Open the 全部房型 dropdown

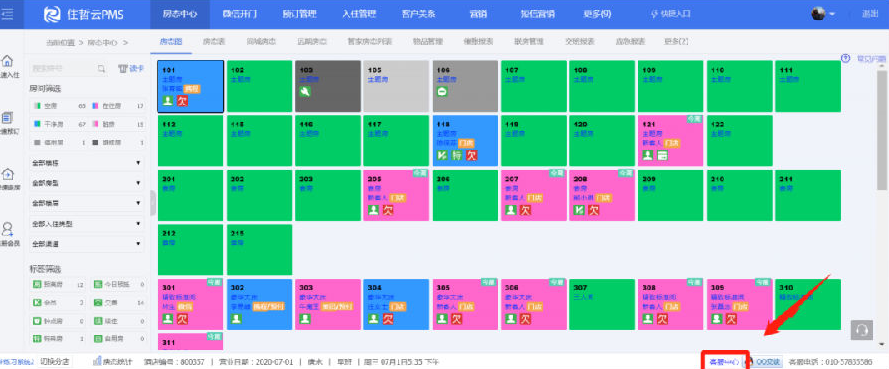[87, 183]
